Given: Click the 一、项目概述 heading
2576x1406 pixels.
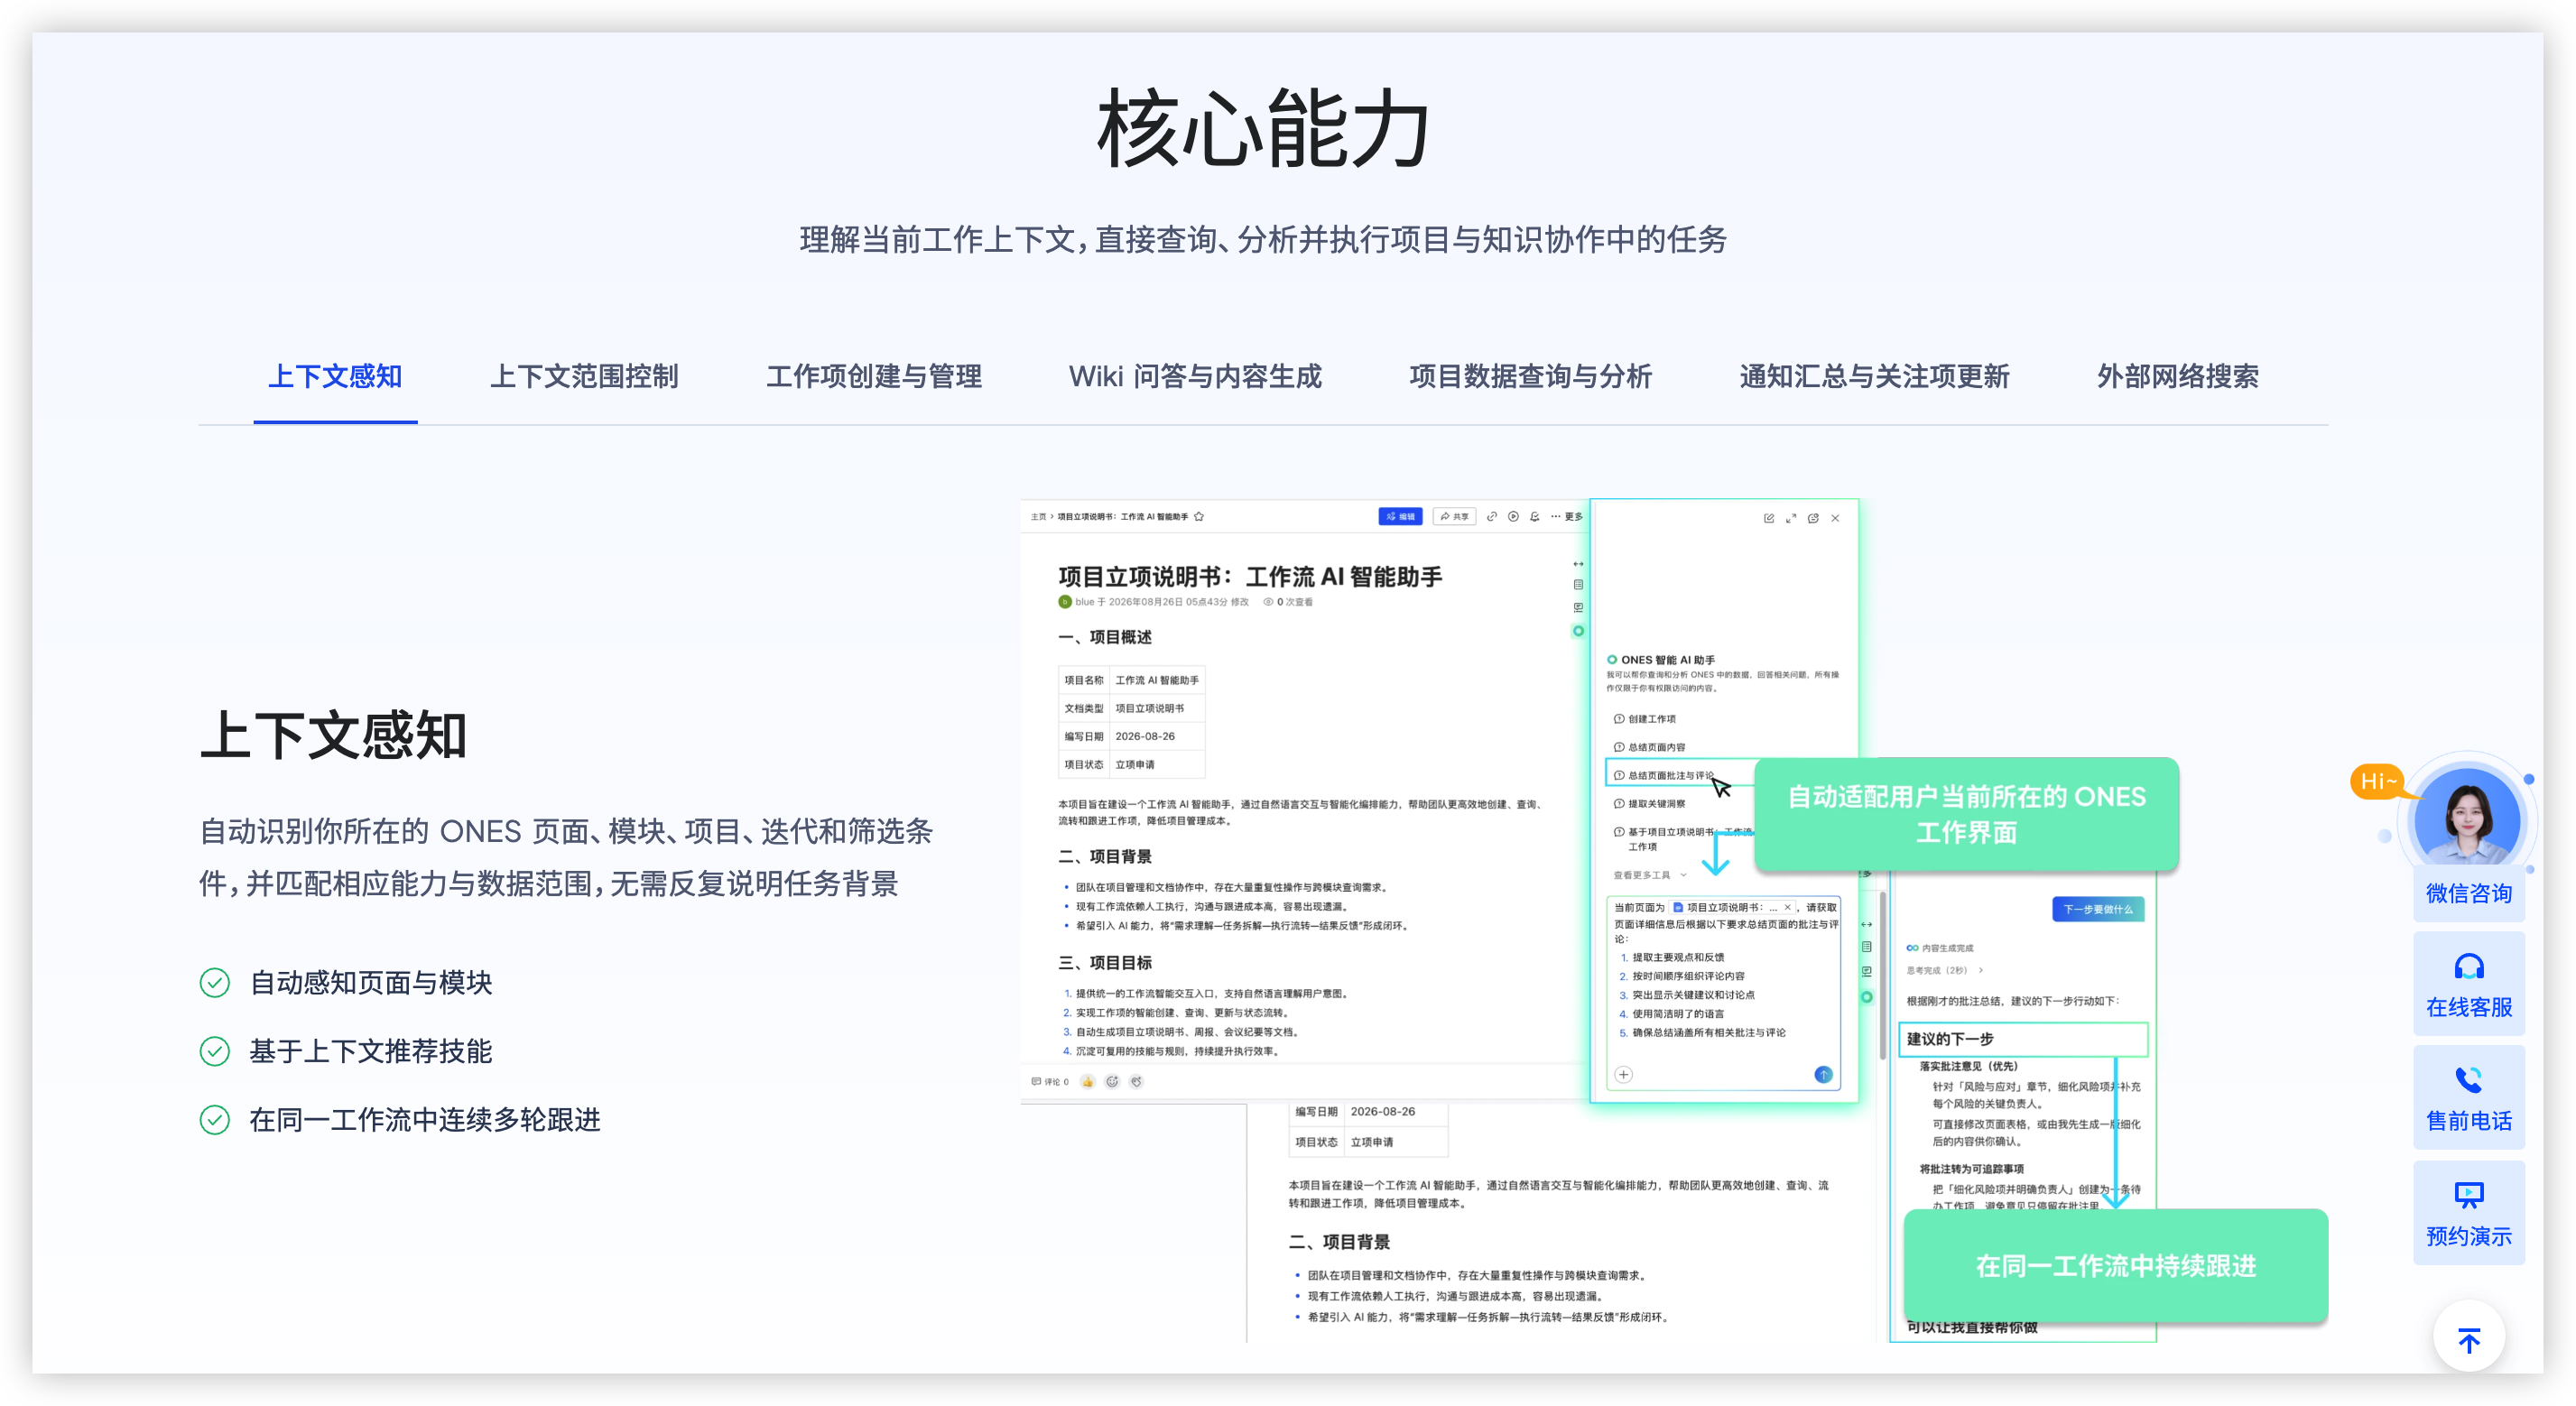Looking at the screenshot, I should click(1105, 637).
